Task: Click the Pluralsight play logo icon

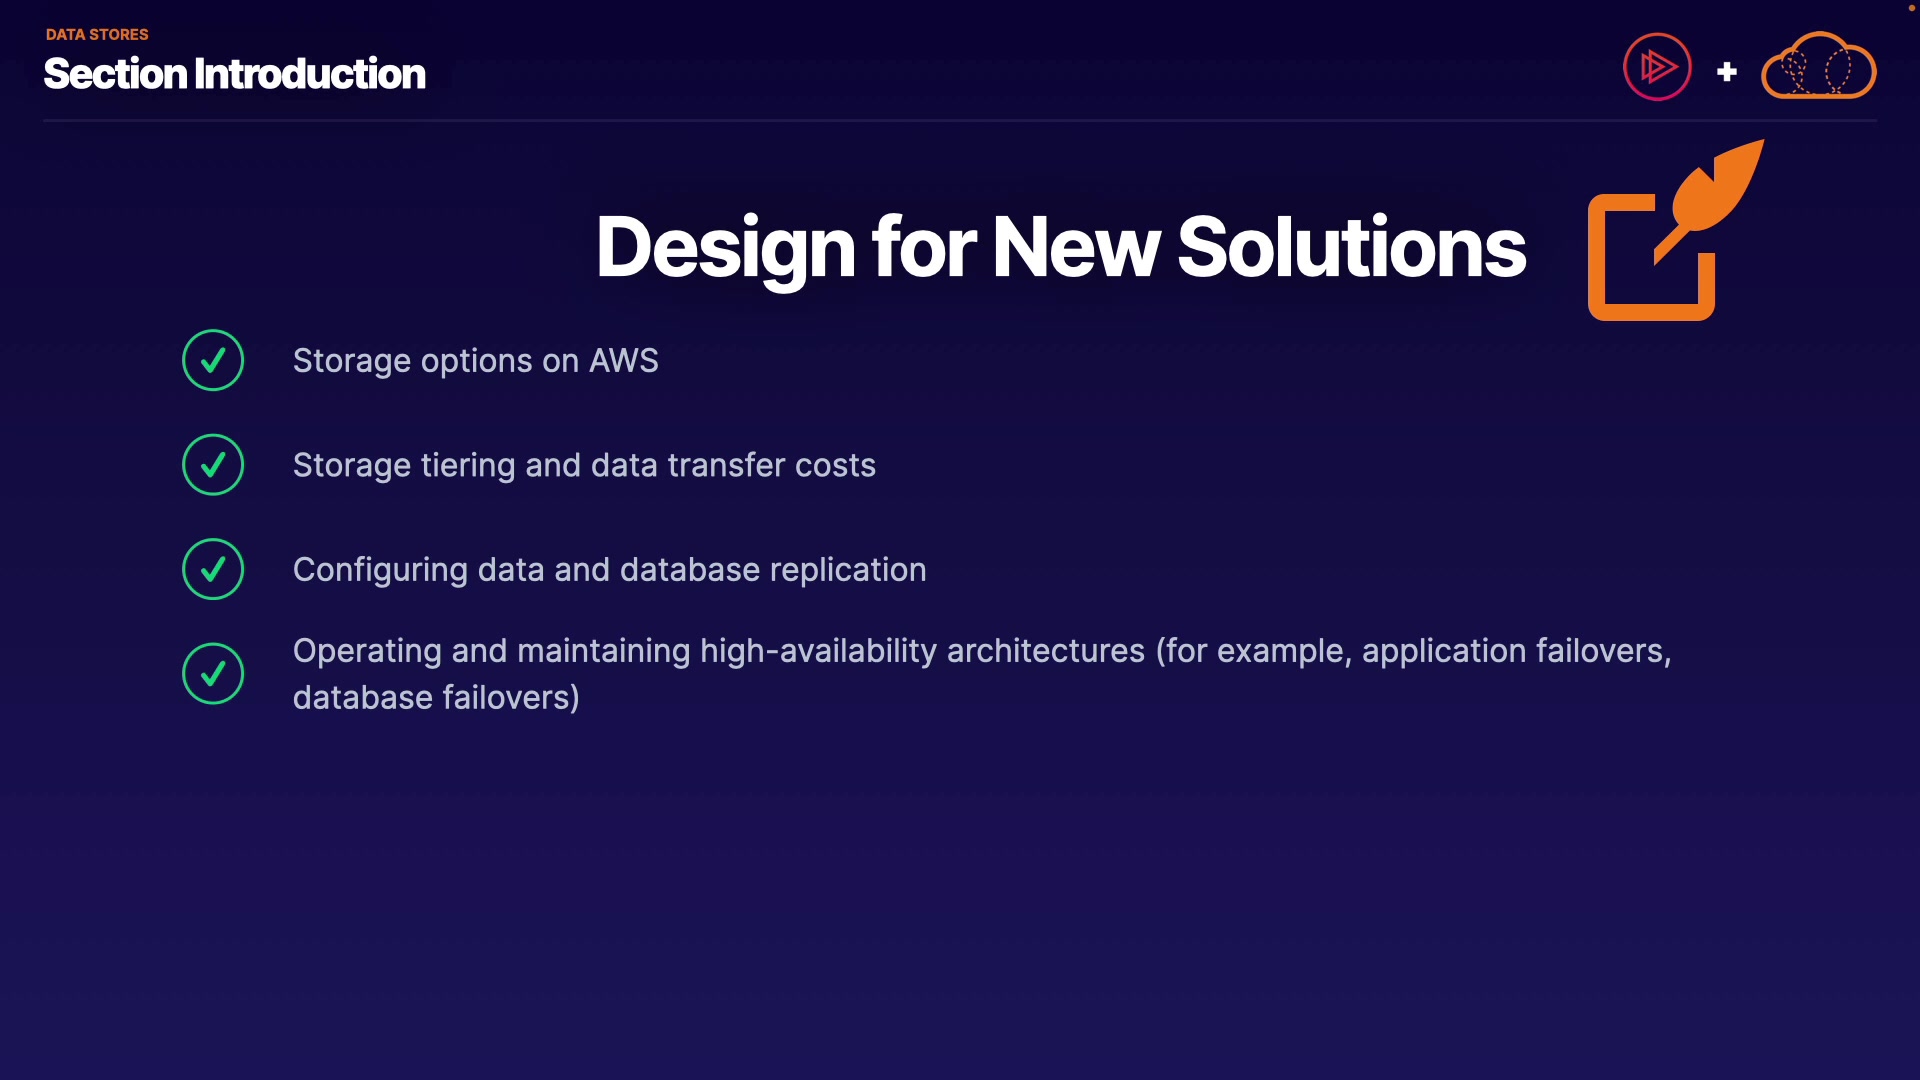Action: coord(1657,67)
